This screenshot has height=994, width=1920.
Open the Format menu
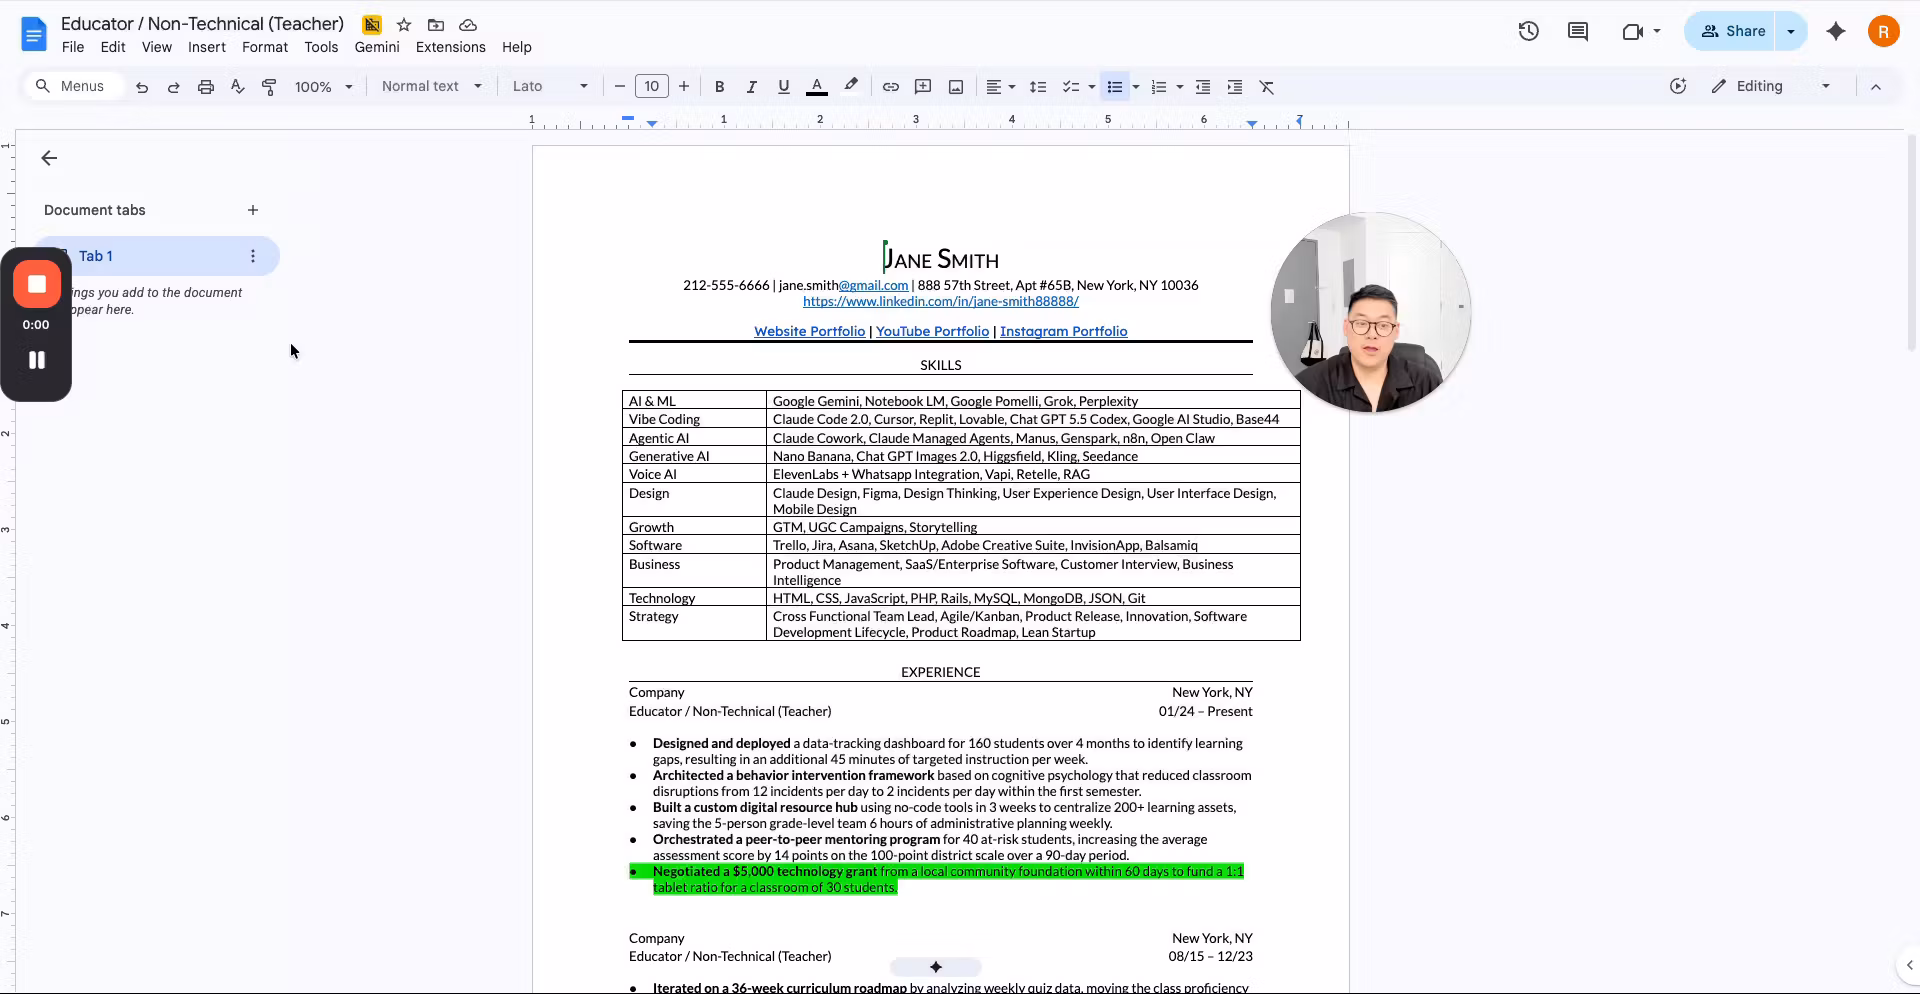[x=265, y=47]
